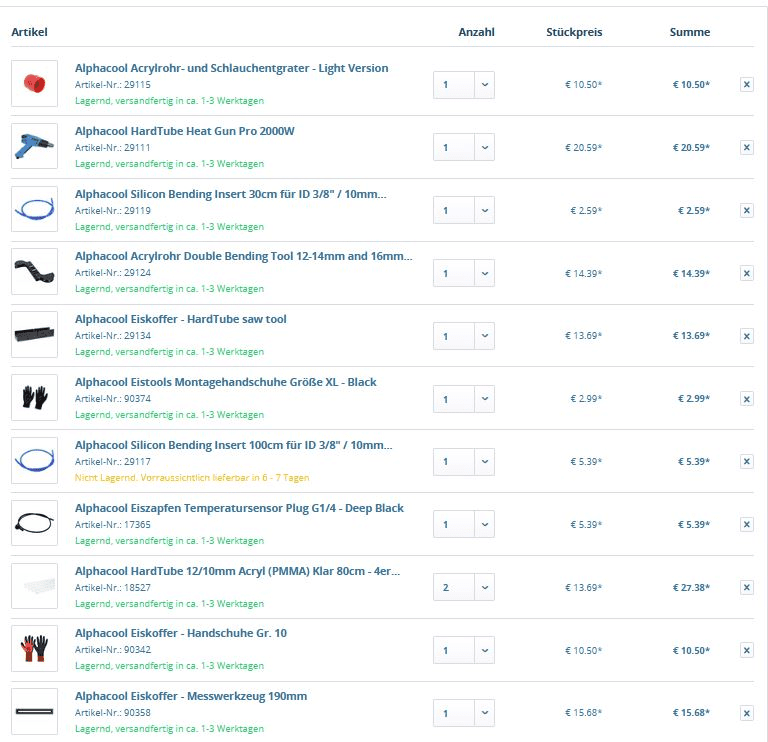Screen dimensions: 768x742
Task: Delete the Messwerkzeug 190mm cart row
Action: [x=746, y=713]
